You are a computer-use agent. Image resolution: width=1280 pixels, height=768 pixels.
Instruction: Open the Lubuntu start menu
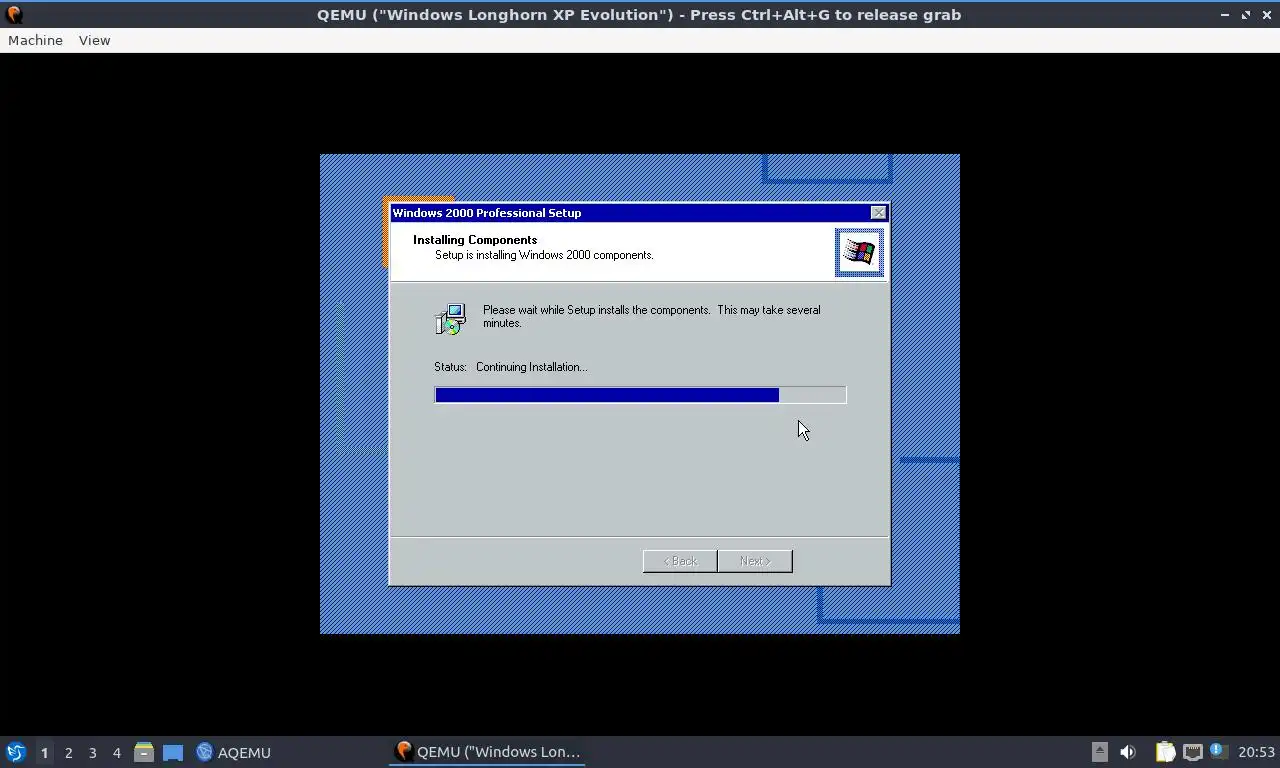[16, 752]
